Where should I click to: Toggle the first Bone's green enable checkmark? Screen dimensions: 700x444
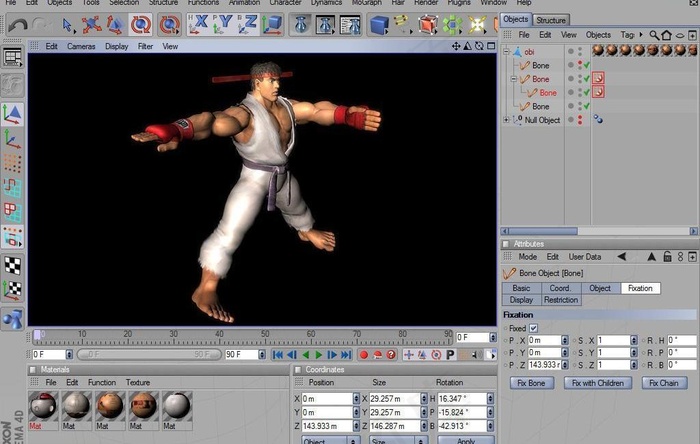(587, 65)
